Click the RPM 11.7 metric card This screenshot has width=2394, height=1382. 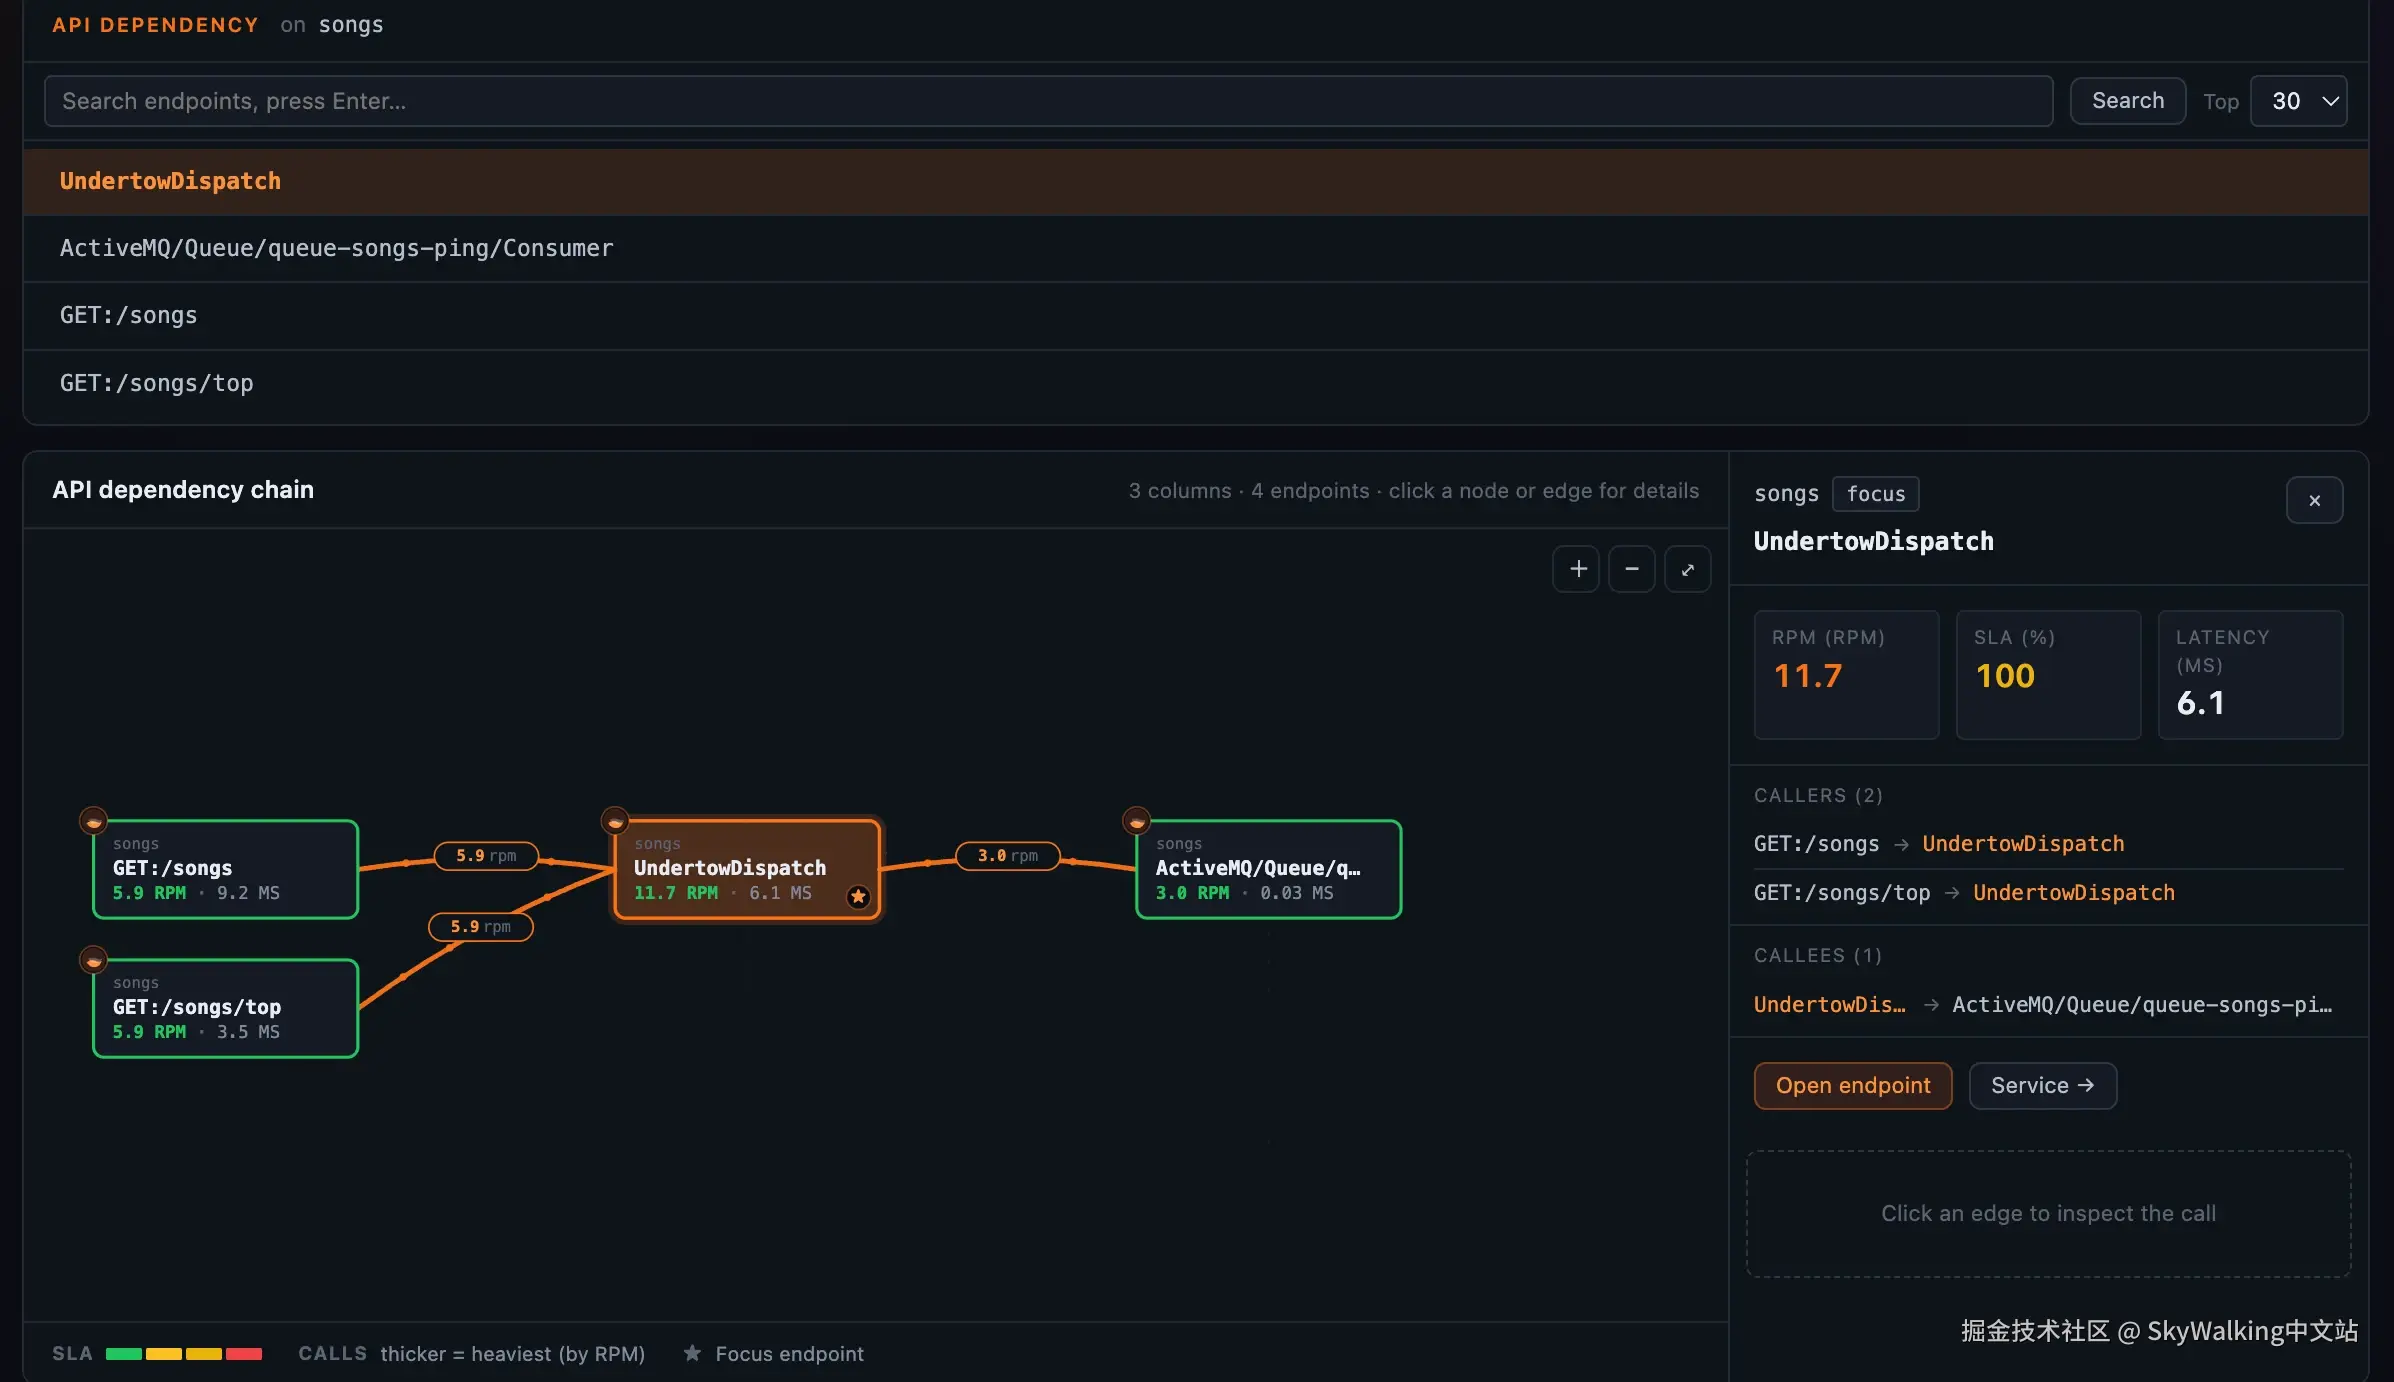tap(1847, 675)
